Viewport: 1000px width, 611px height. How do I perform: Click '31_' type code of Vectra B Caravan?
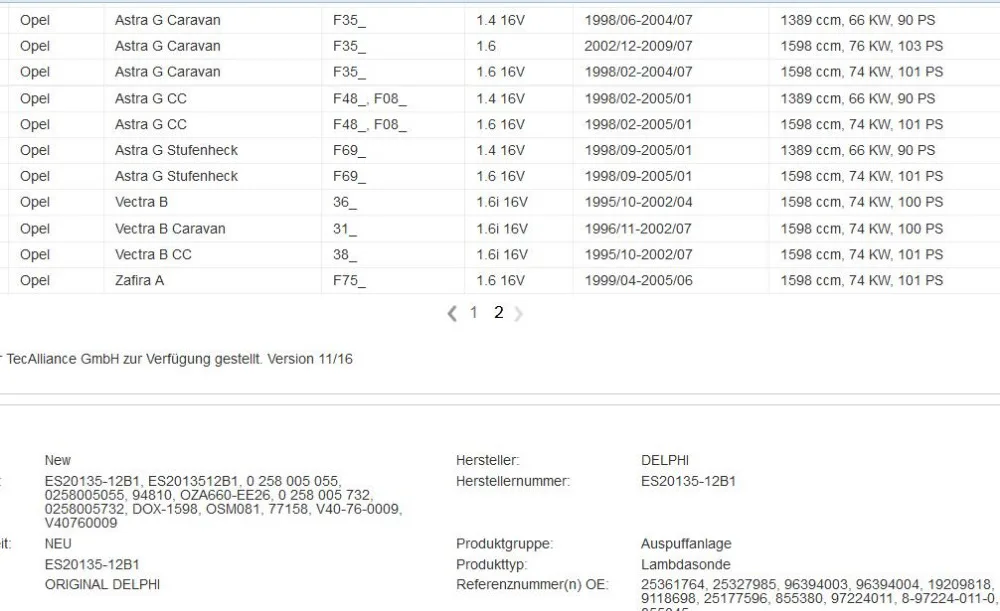pyautogui.click(x=345, y=229)
